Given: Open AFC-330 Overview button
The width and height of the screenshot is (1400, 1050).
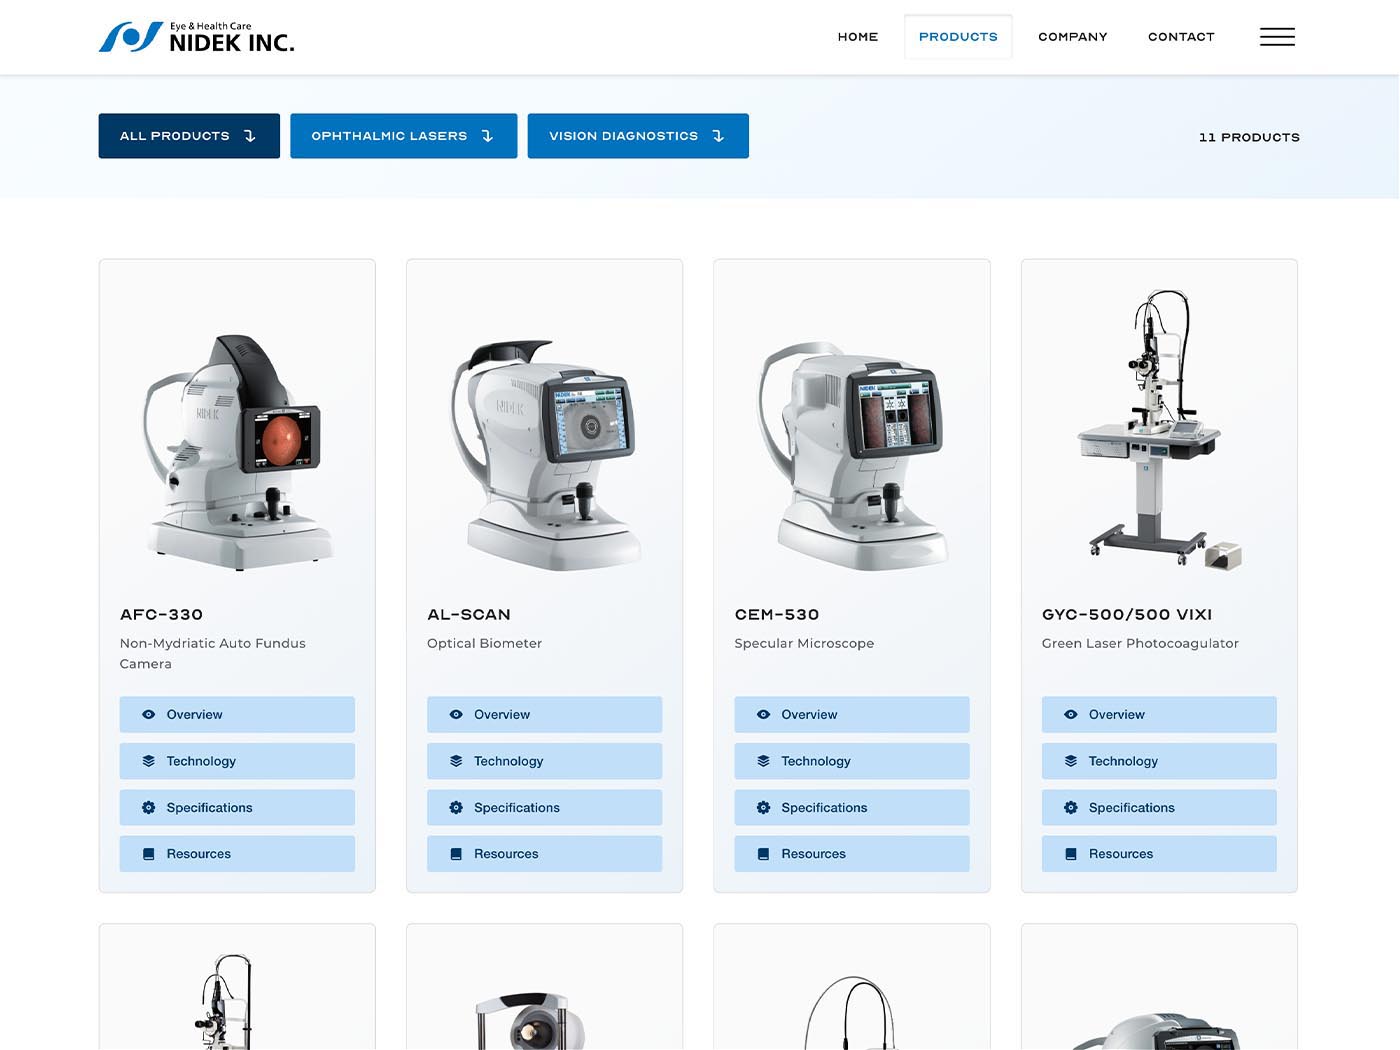Looking at the screenshot, I should point(237,715).
